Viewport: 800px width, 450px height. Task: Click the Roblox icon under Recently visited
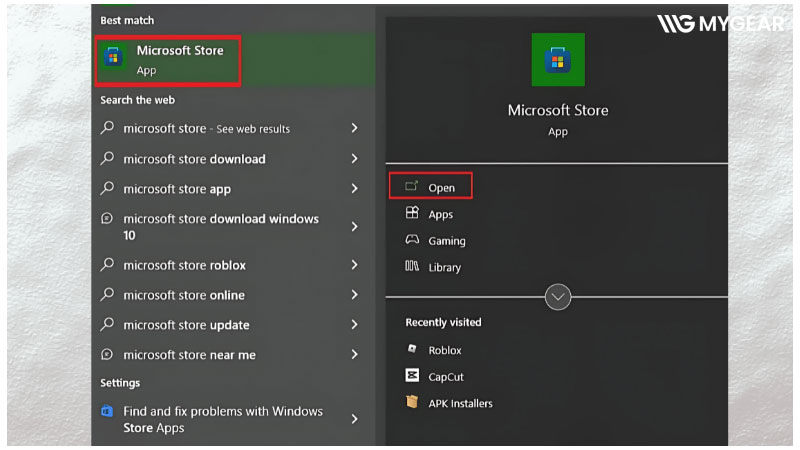click(412, 349)
